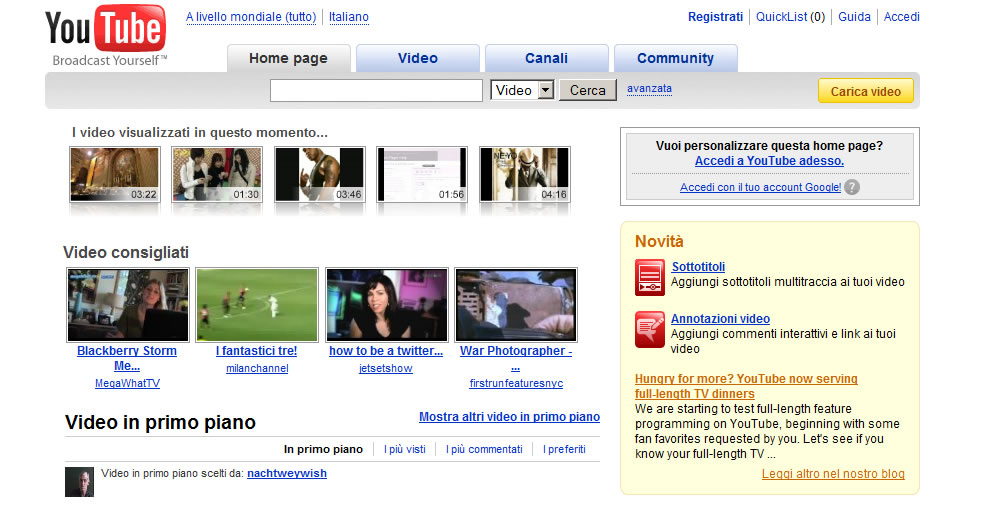
Task: Open the MegaWhatTV channel link
Action: pos(127,383)
